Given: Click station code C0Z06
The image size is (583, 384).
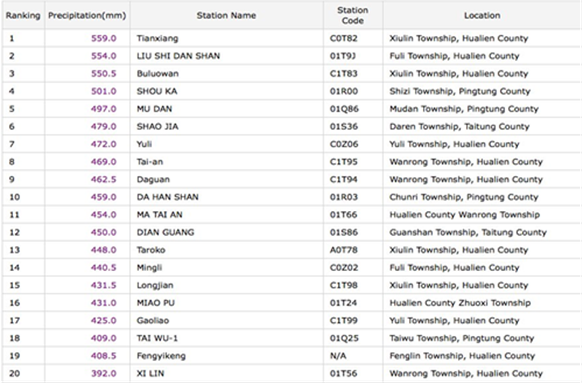Looking at the screenshot, I should click(344, 144).
